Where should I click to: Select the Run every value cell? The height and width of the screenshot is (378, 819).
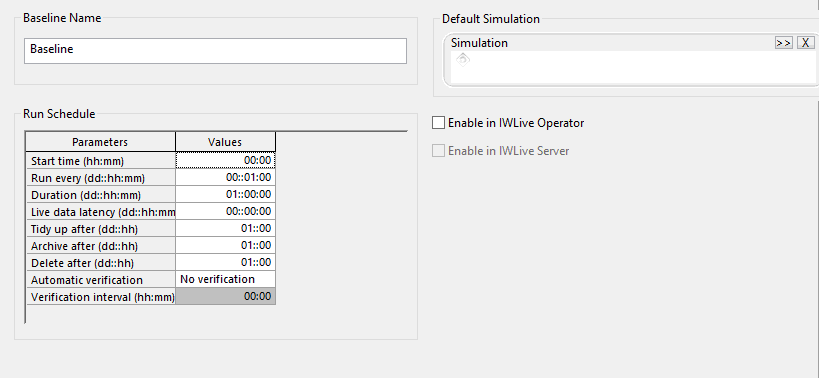coord(226,178)
